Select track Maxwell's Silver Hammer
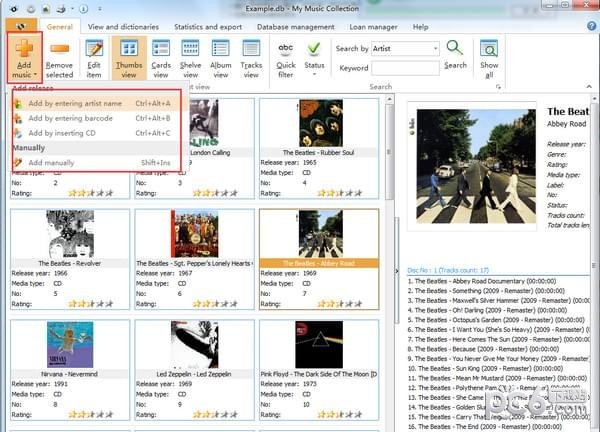 pyautogui.click(x=499, y=301)
